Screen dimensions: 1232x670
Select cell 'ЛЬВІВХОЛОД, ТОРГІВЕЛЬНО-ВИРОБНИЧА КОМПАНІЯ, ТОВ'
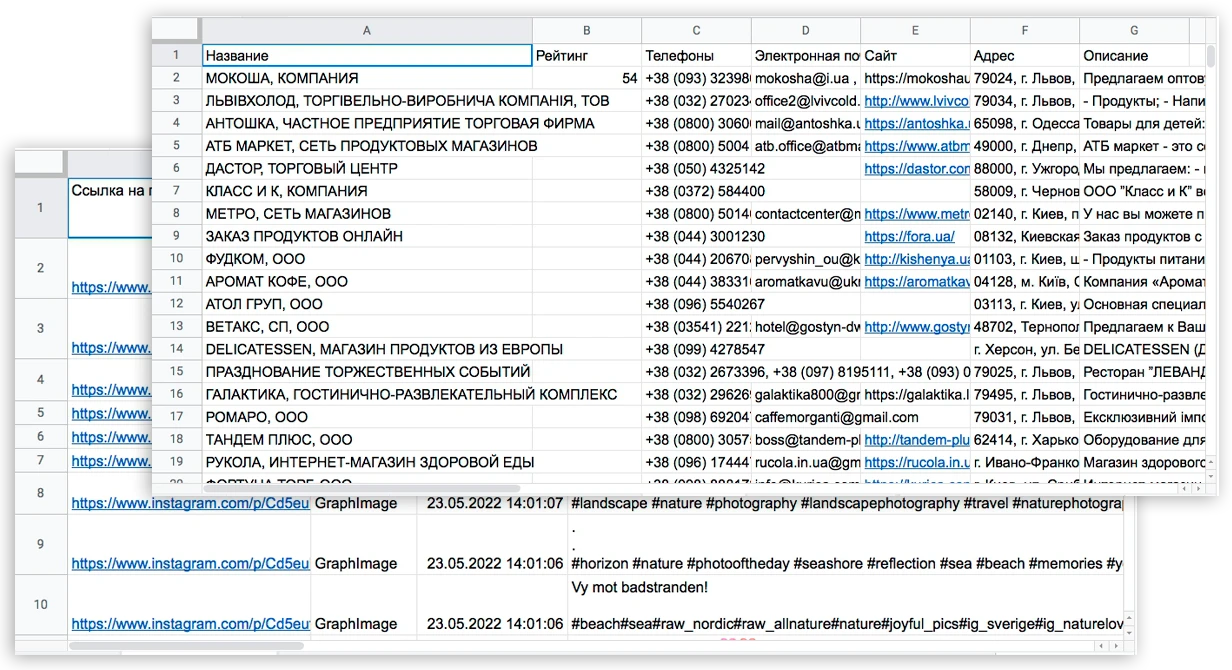coord(366,101)
